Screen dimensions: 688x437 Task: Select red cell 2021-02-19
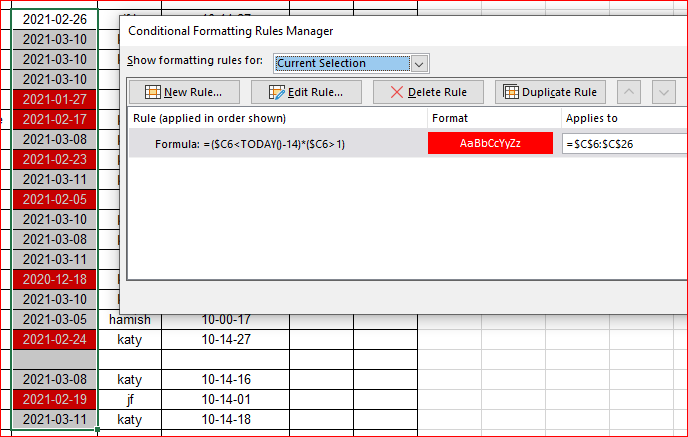55,399
